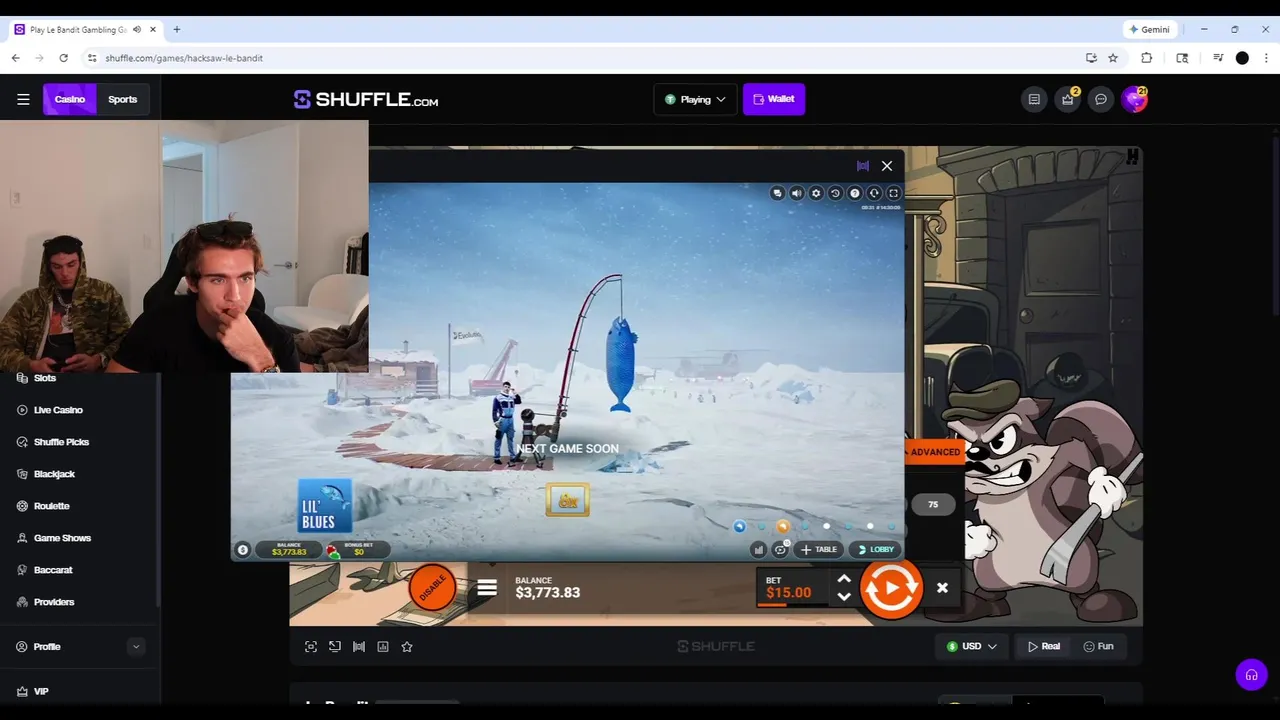Open live support headset bubble
This screenshot has width=1280, height=720.
(1251, 675)
